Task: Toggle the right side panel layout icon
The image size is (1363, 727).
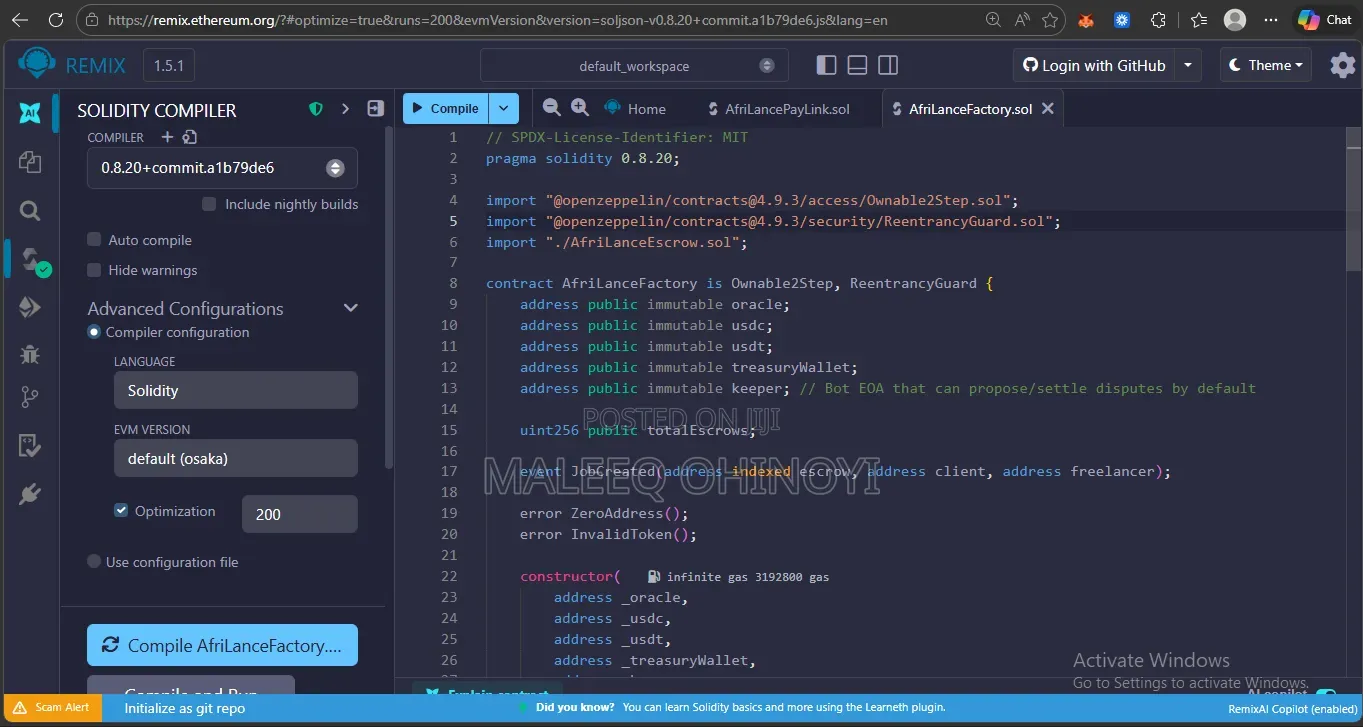Action: point(888,65)
